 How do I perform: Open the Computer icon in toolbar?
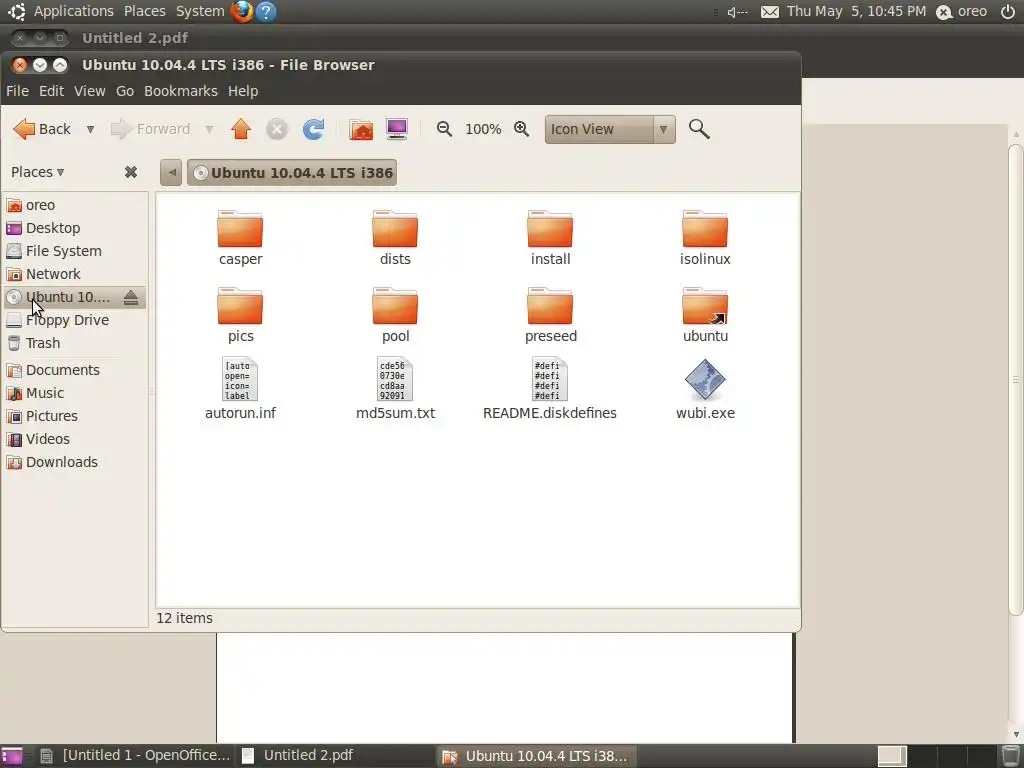396,129
